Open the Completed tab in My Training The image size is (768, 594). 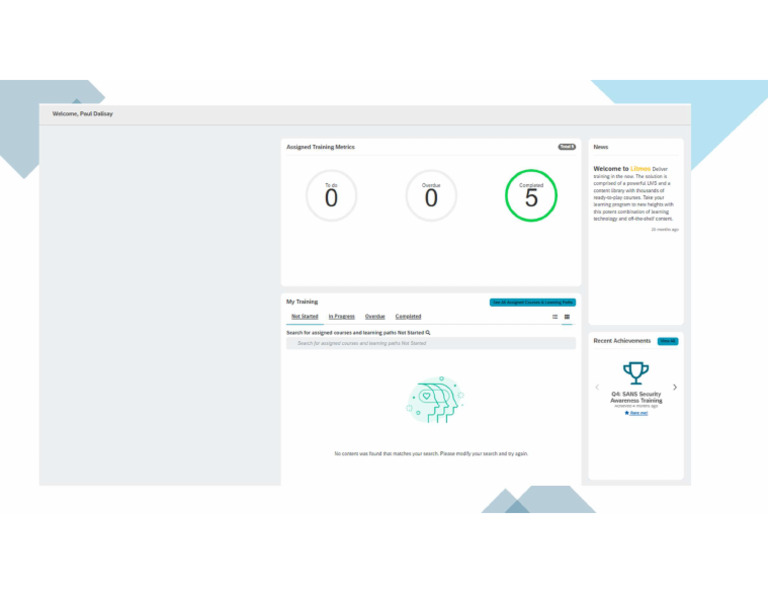point(408,316)
